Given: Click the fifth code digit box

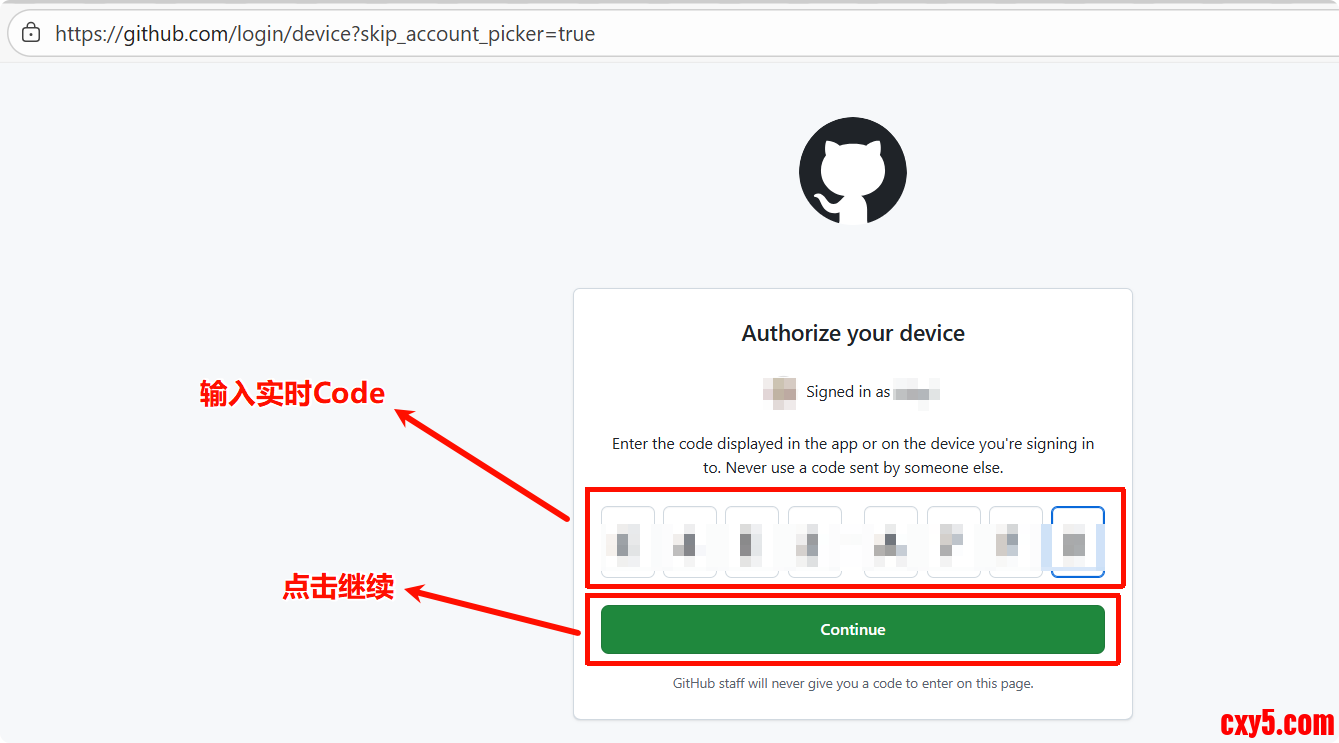Looking at the screenshot, I should [891, 542].
